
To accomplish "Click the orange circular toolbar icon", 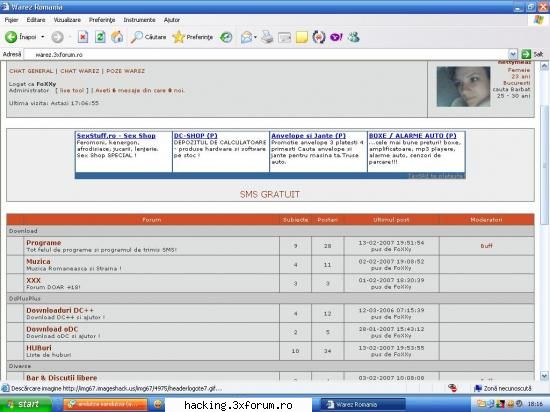I will point(319,37).
